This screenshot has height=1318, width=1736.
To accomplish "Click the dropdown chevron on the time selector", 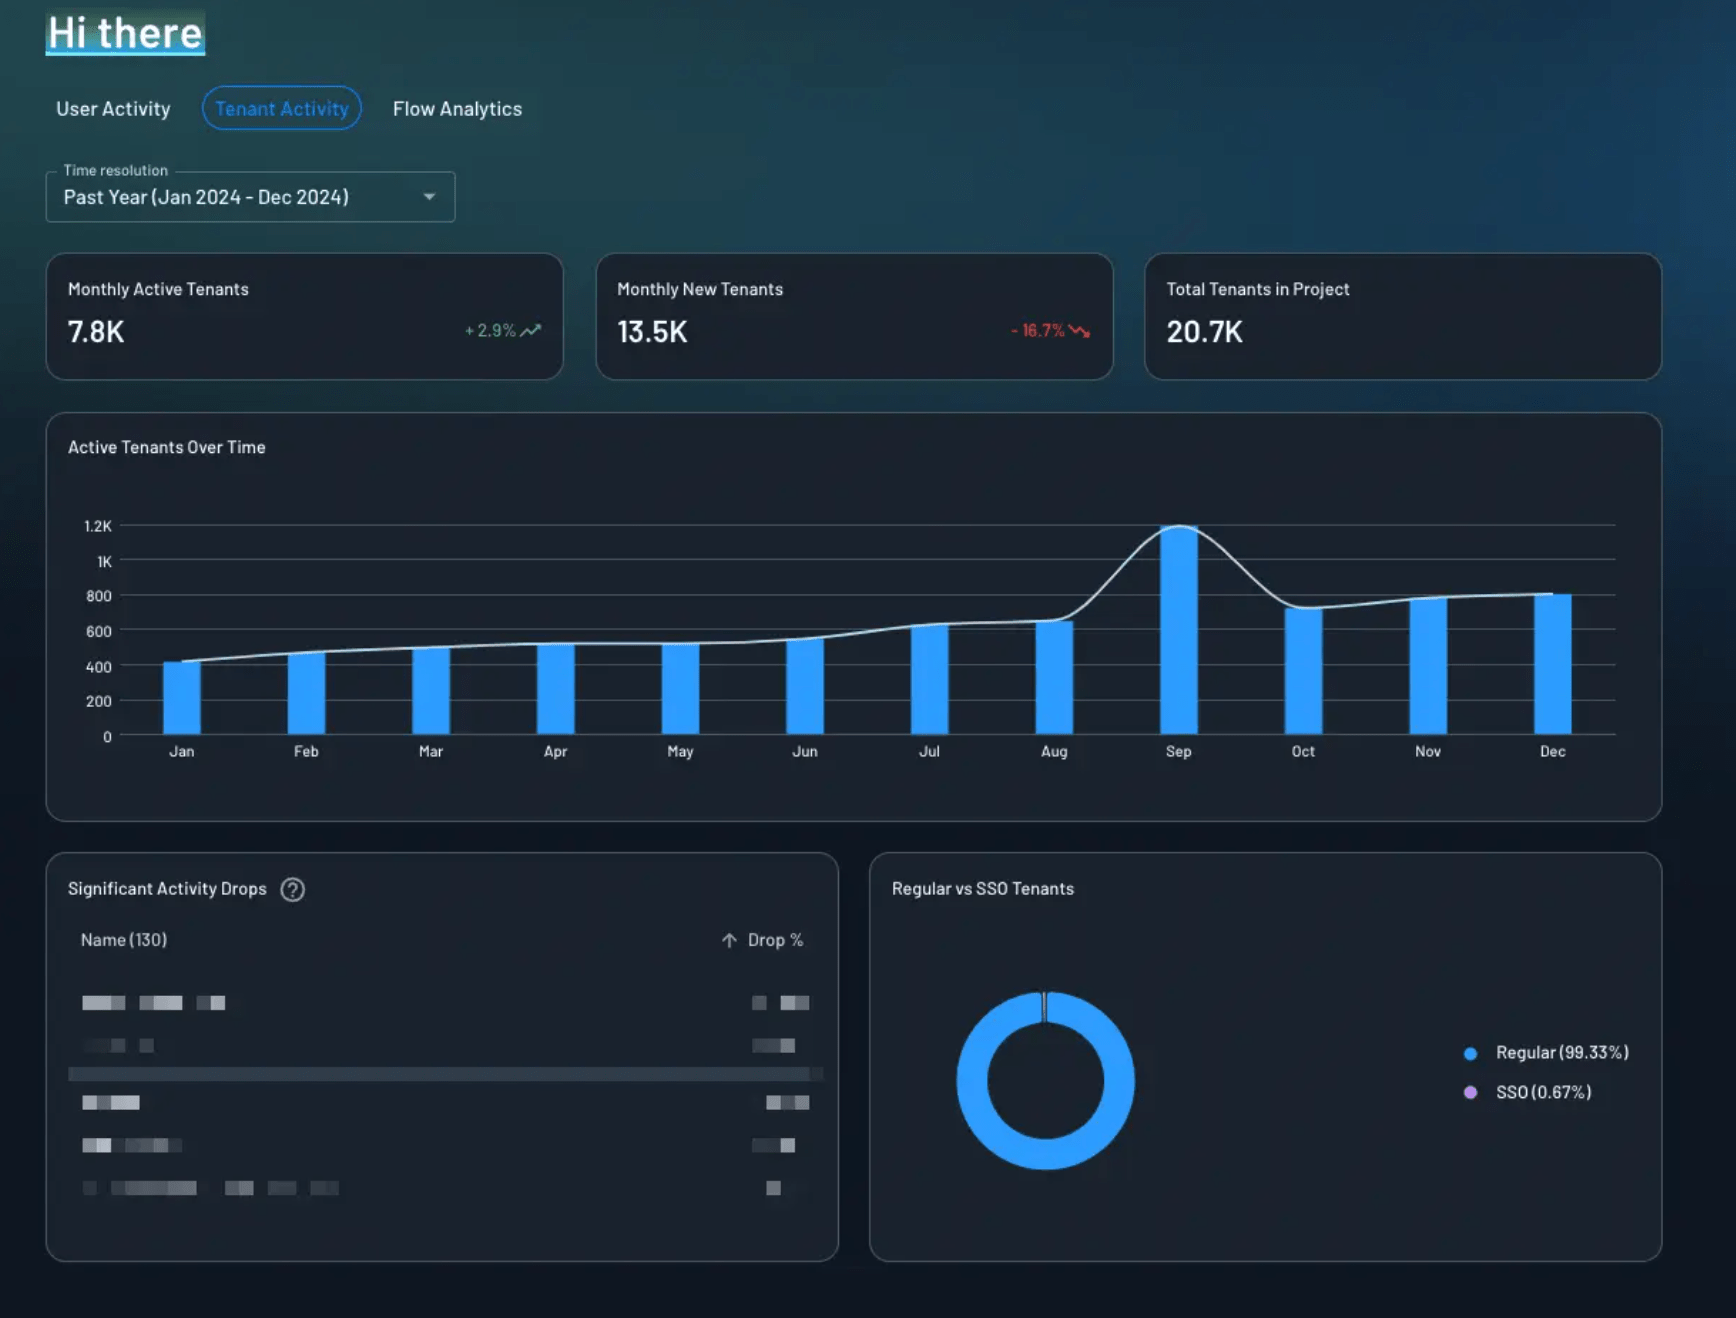I will [429, 197].
